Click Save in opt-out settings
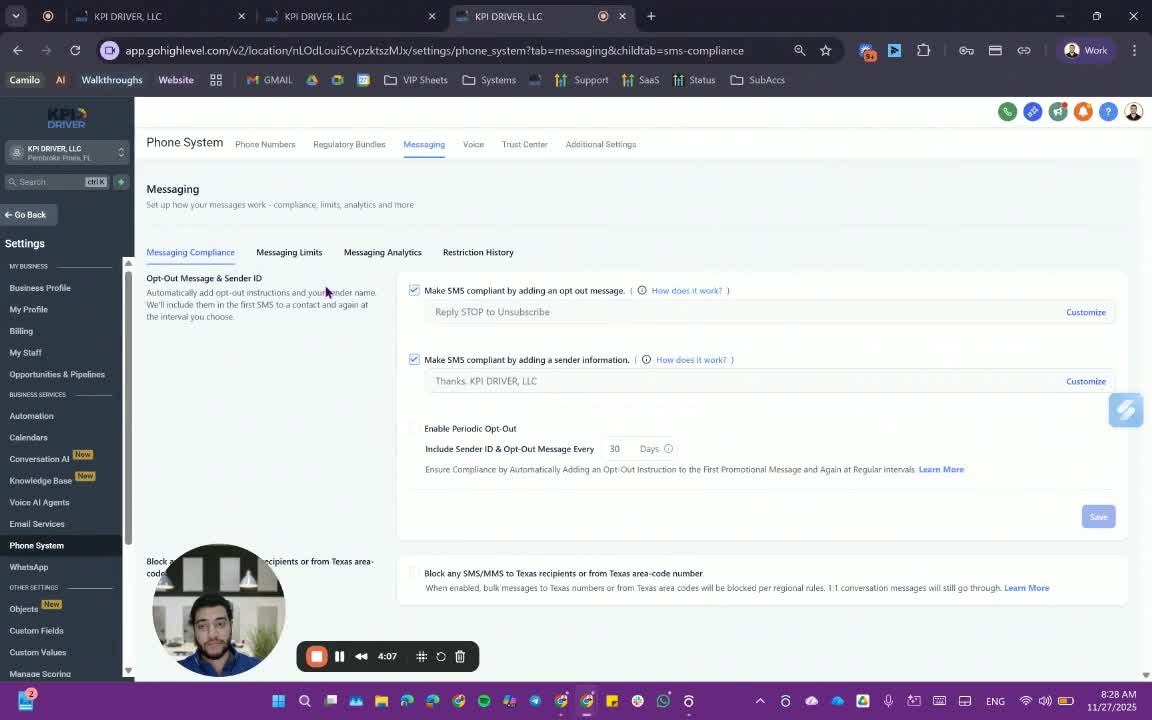The width and height of the screenshot is (1152, 720). (1098, 516)
